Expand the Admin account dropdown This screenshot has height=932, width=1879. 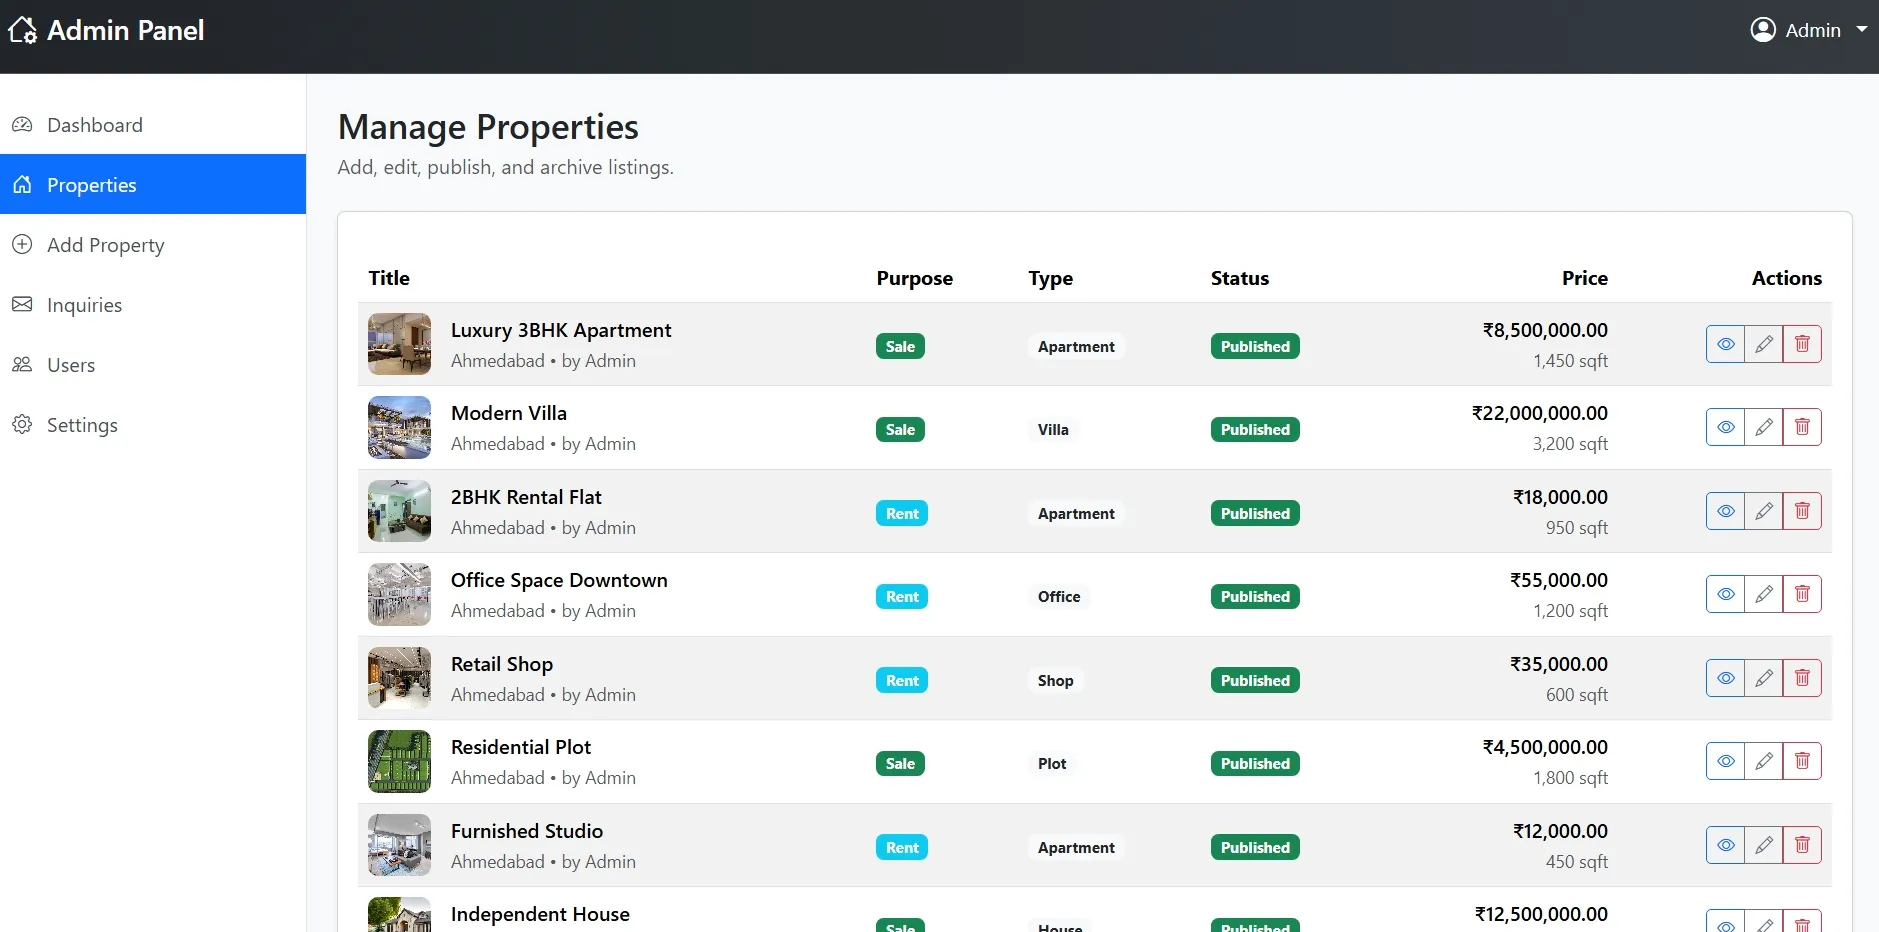pos(1864,29)
